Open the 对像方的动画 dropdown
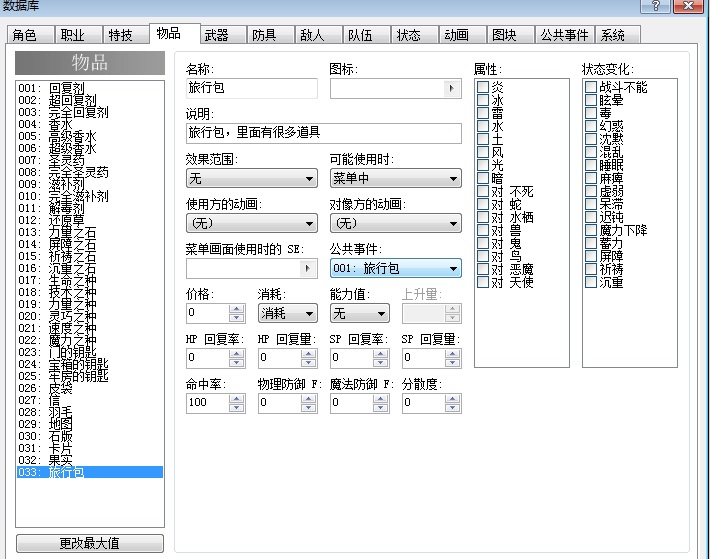 pyautogui.click(x=396, y=224)
